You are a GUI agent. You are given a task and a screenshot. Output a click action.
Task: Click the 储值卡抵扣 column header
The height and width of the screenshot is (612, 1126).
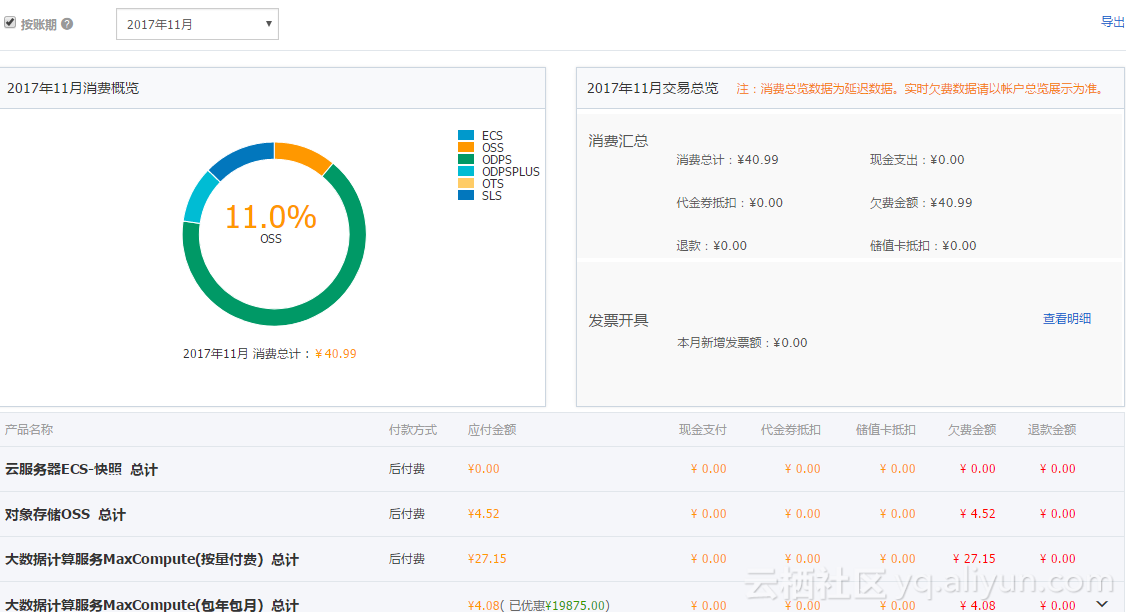tap(885, 430)
